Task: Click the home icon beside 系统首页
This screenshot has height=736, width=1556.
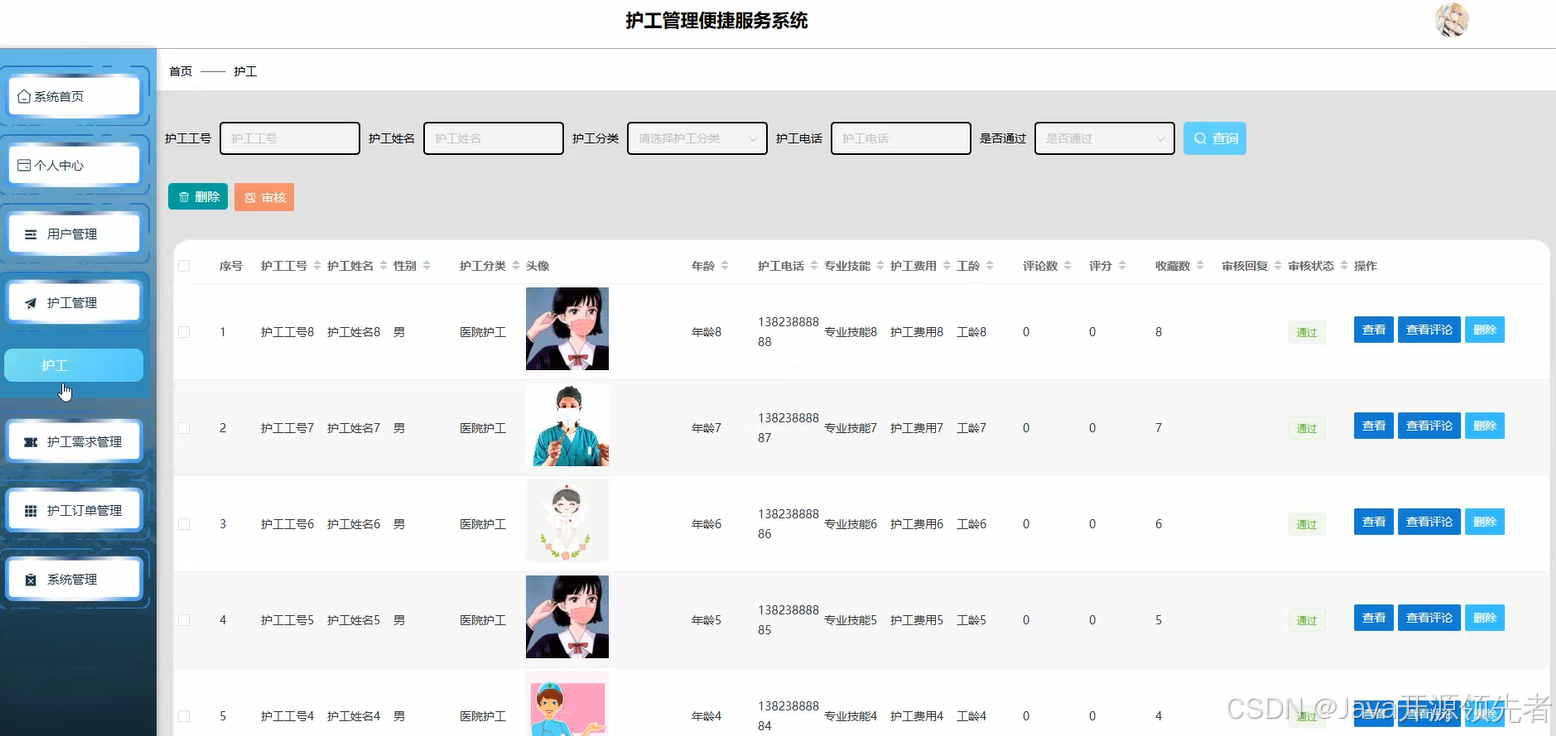Action: pyautogui.click(x=24, y=97)
